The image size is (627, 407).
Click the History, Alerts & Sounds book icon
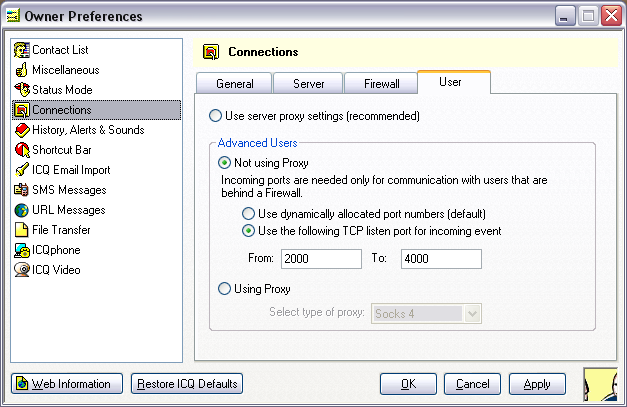coord(22,130)
